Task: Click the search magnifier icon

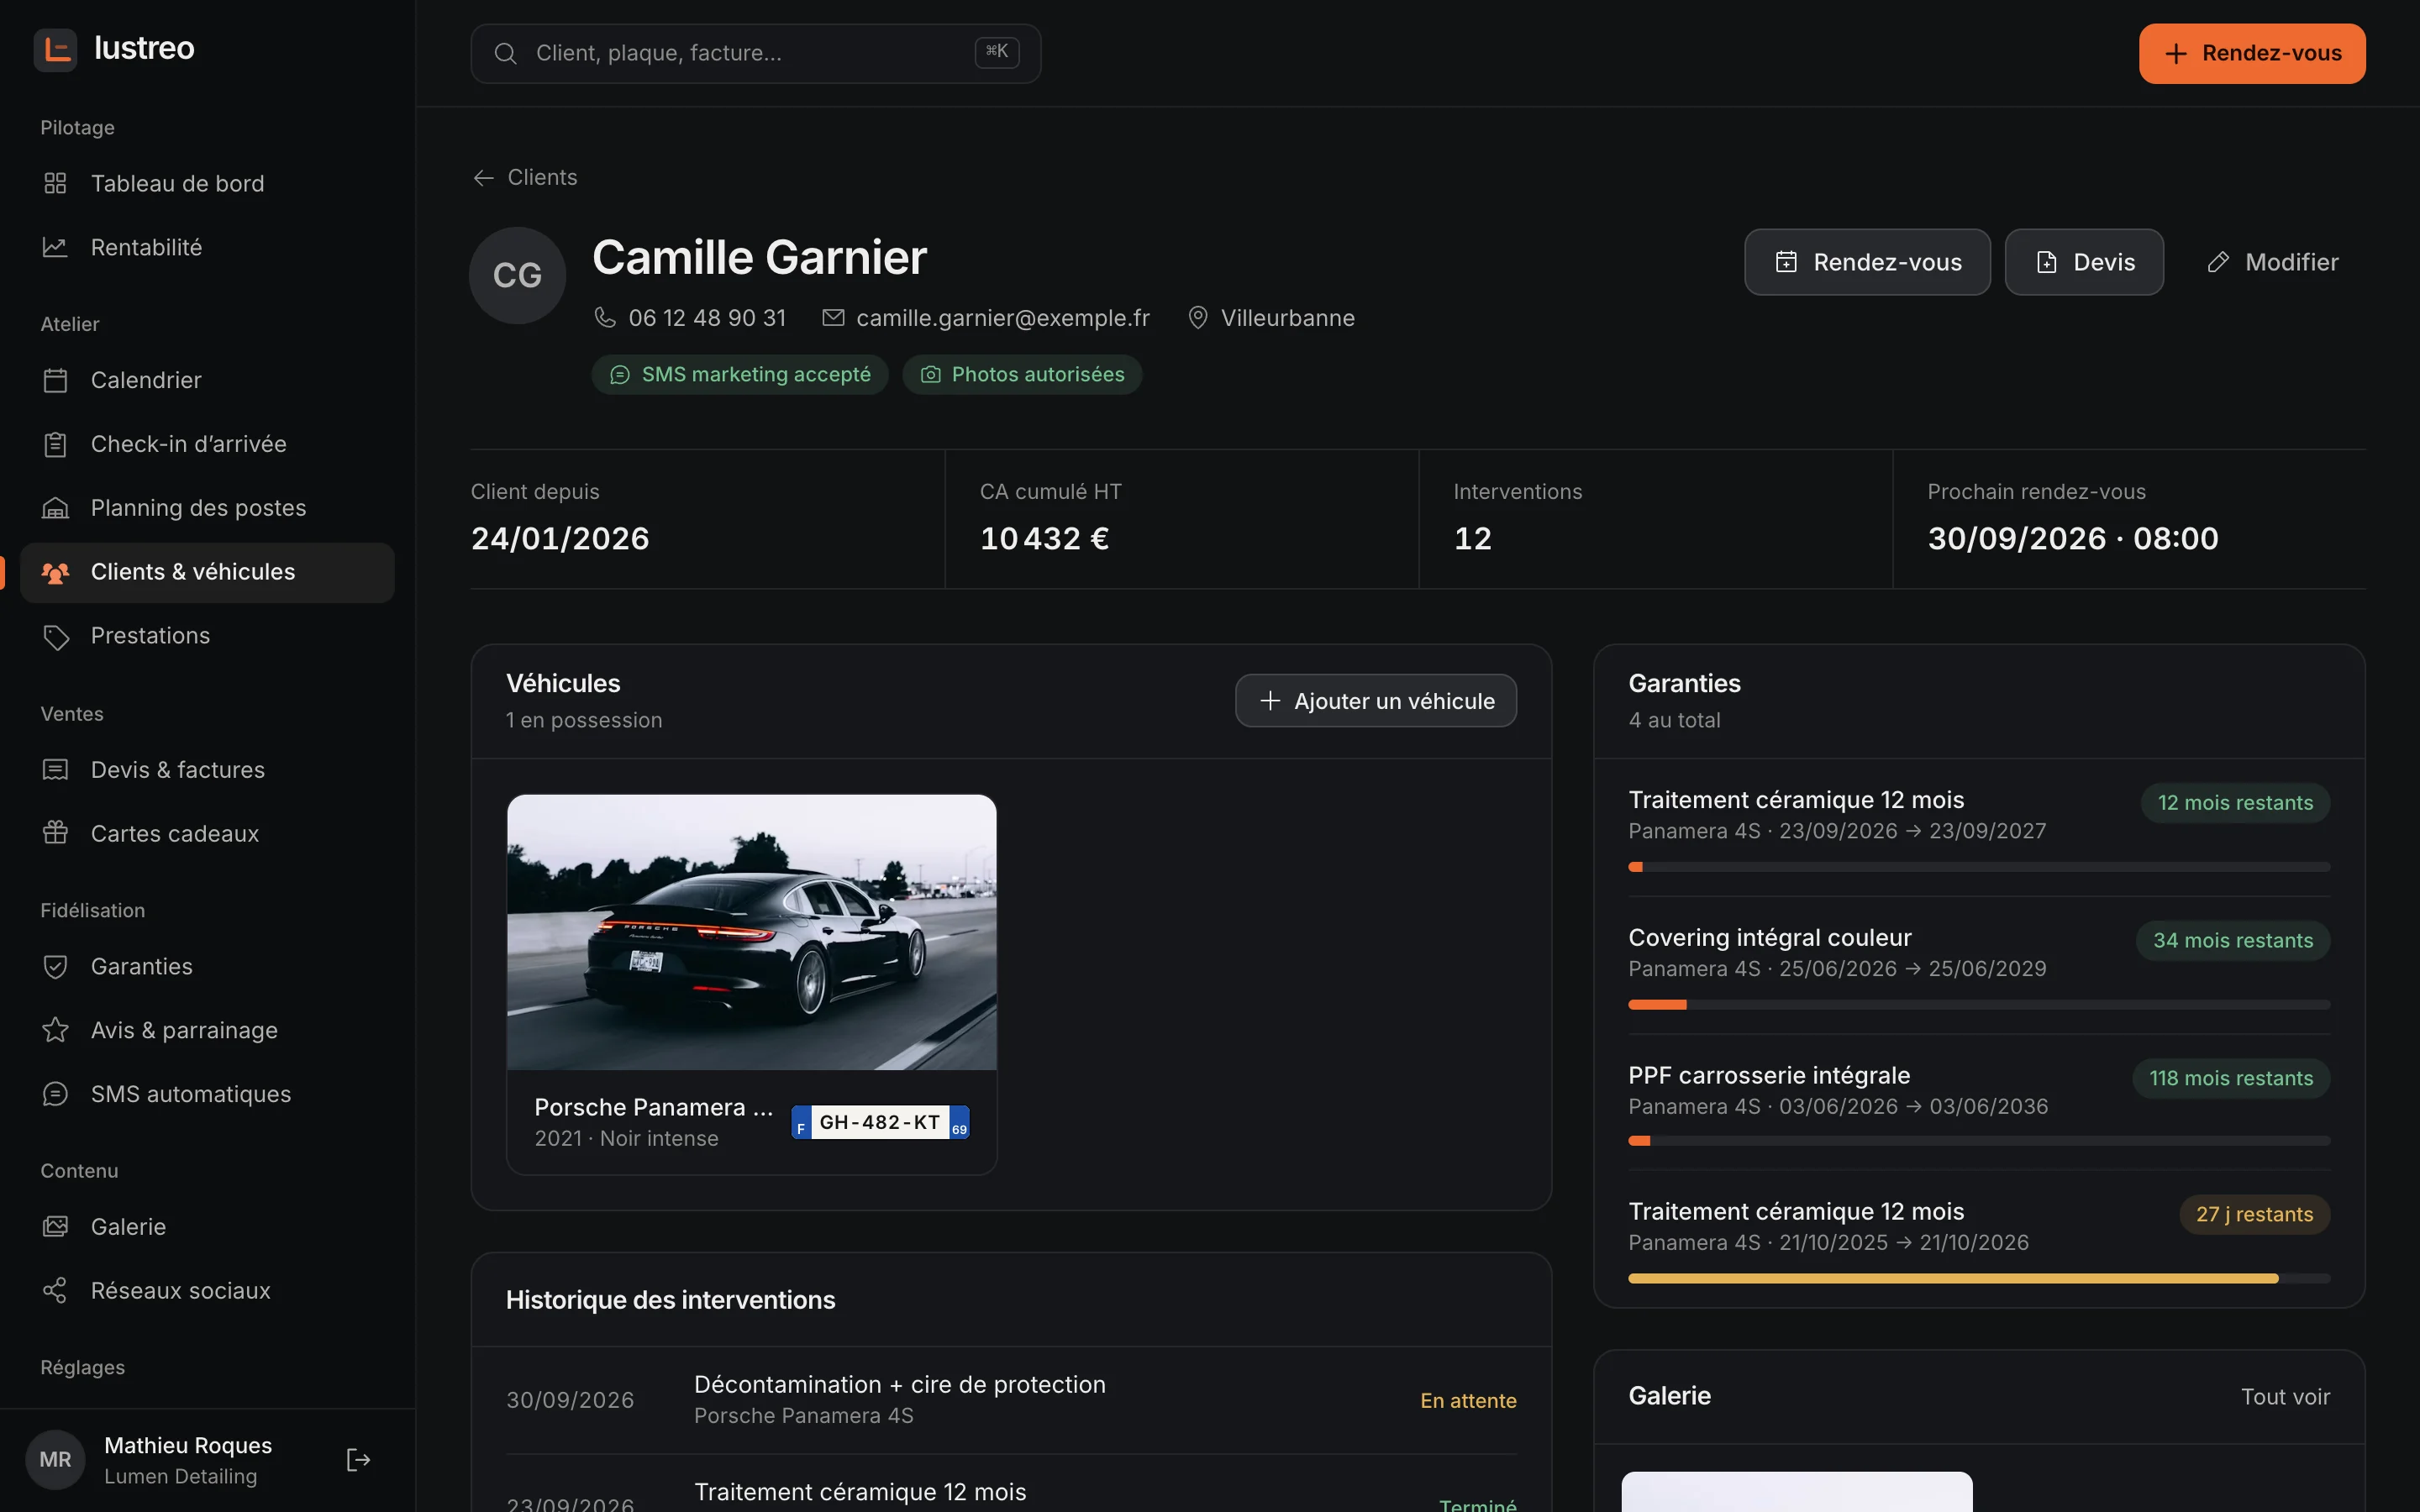Action: pos(505,53)
